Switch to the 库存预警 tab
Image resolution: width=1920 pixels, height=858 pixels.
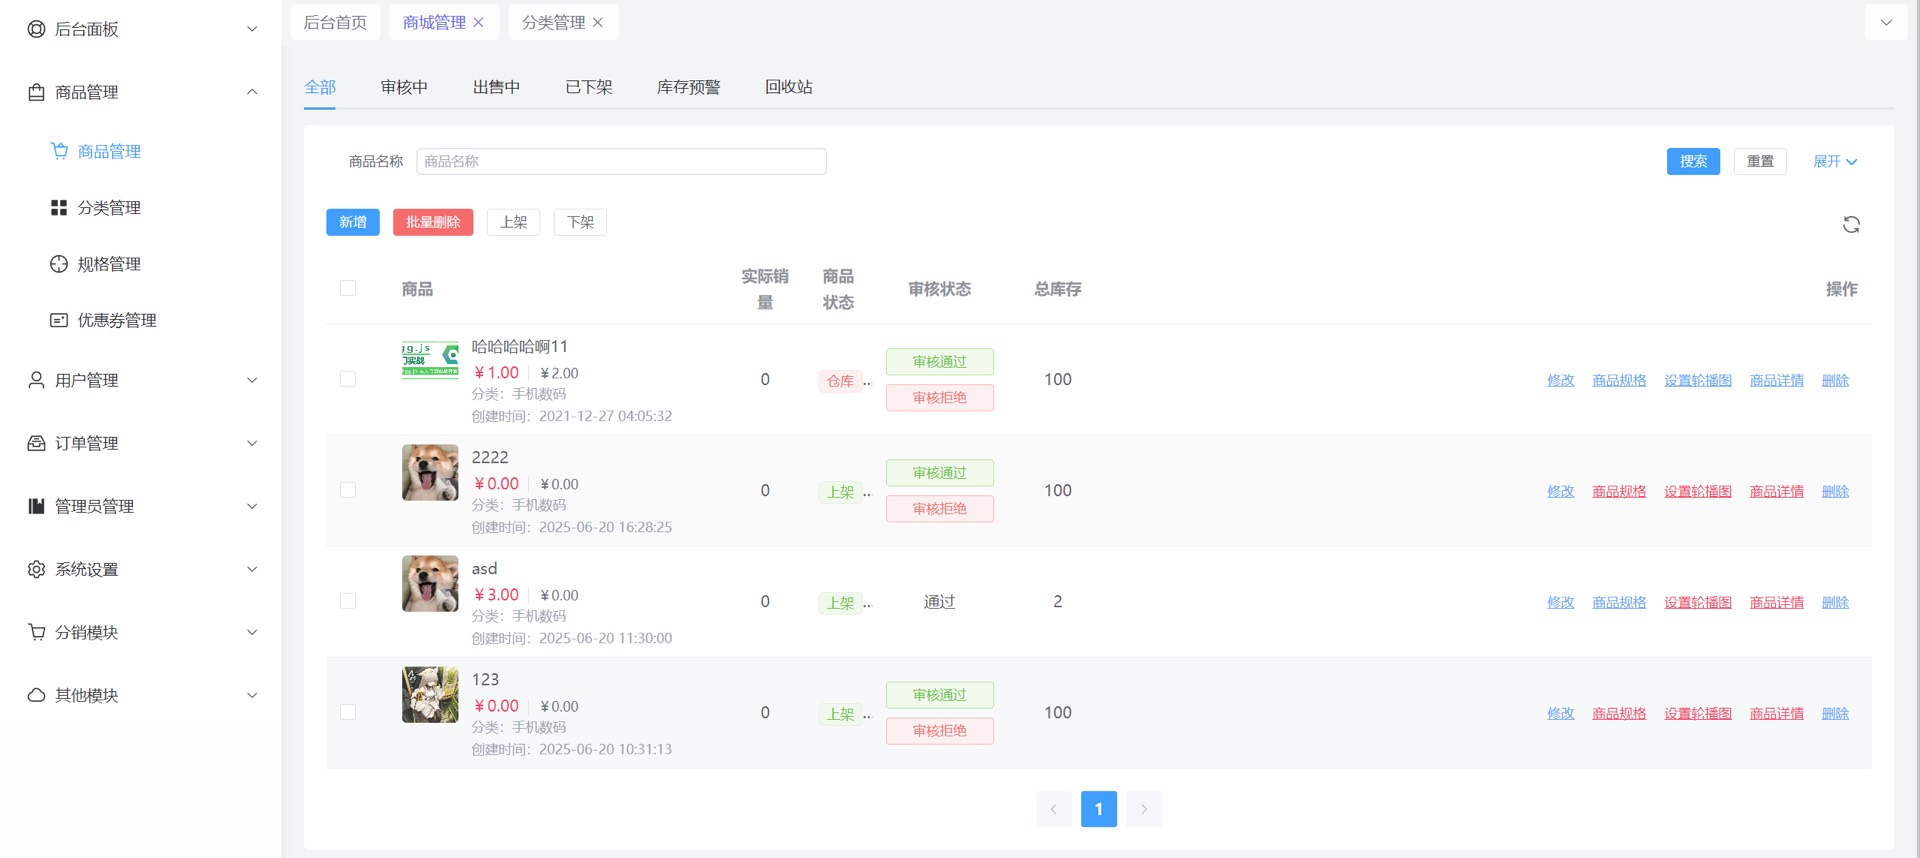click(x=688, y=87)
